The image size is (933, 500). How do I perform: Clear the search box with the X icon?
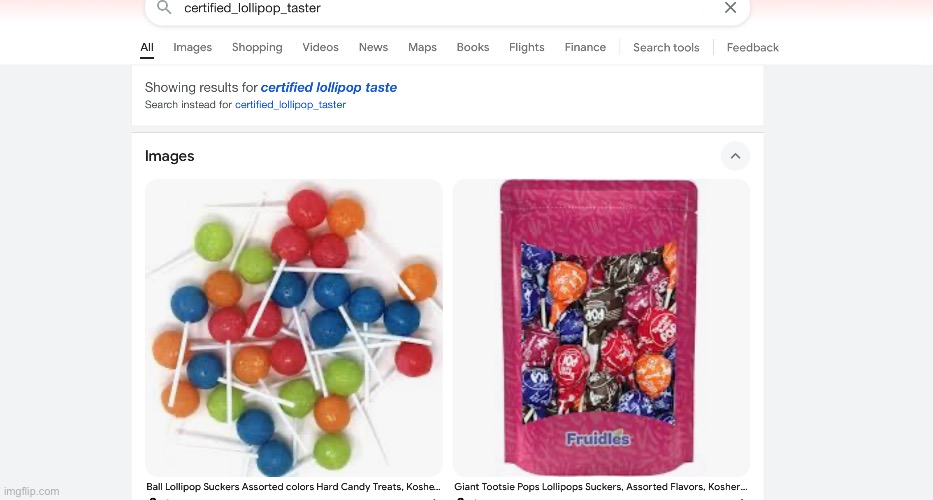(x=730, y=8)
